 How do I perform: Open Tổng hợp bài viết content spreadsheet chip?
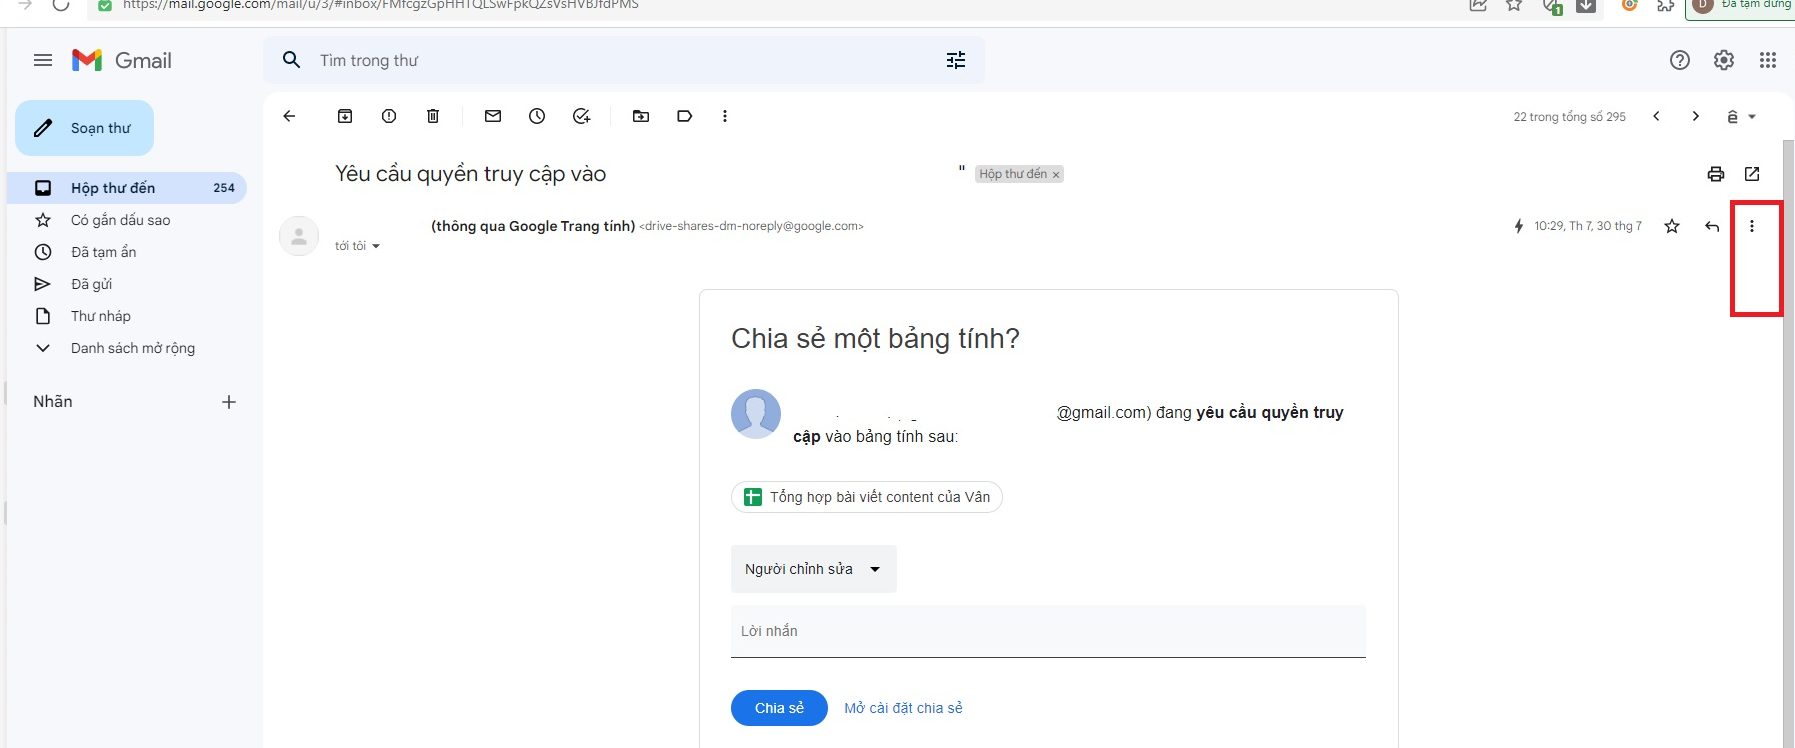point(867,497)
